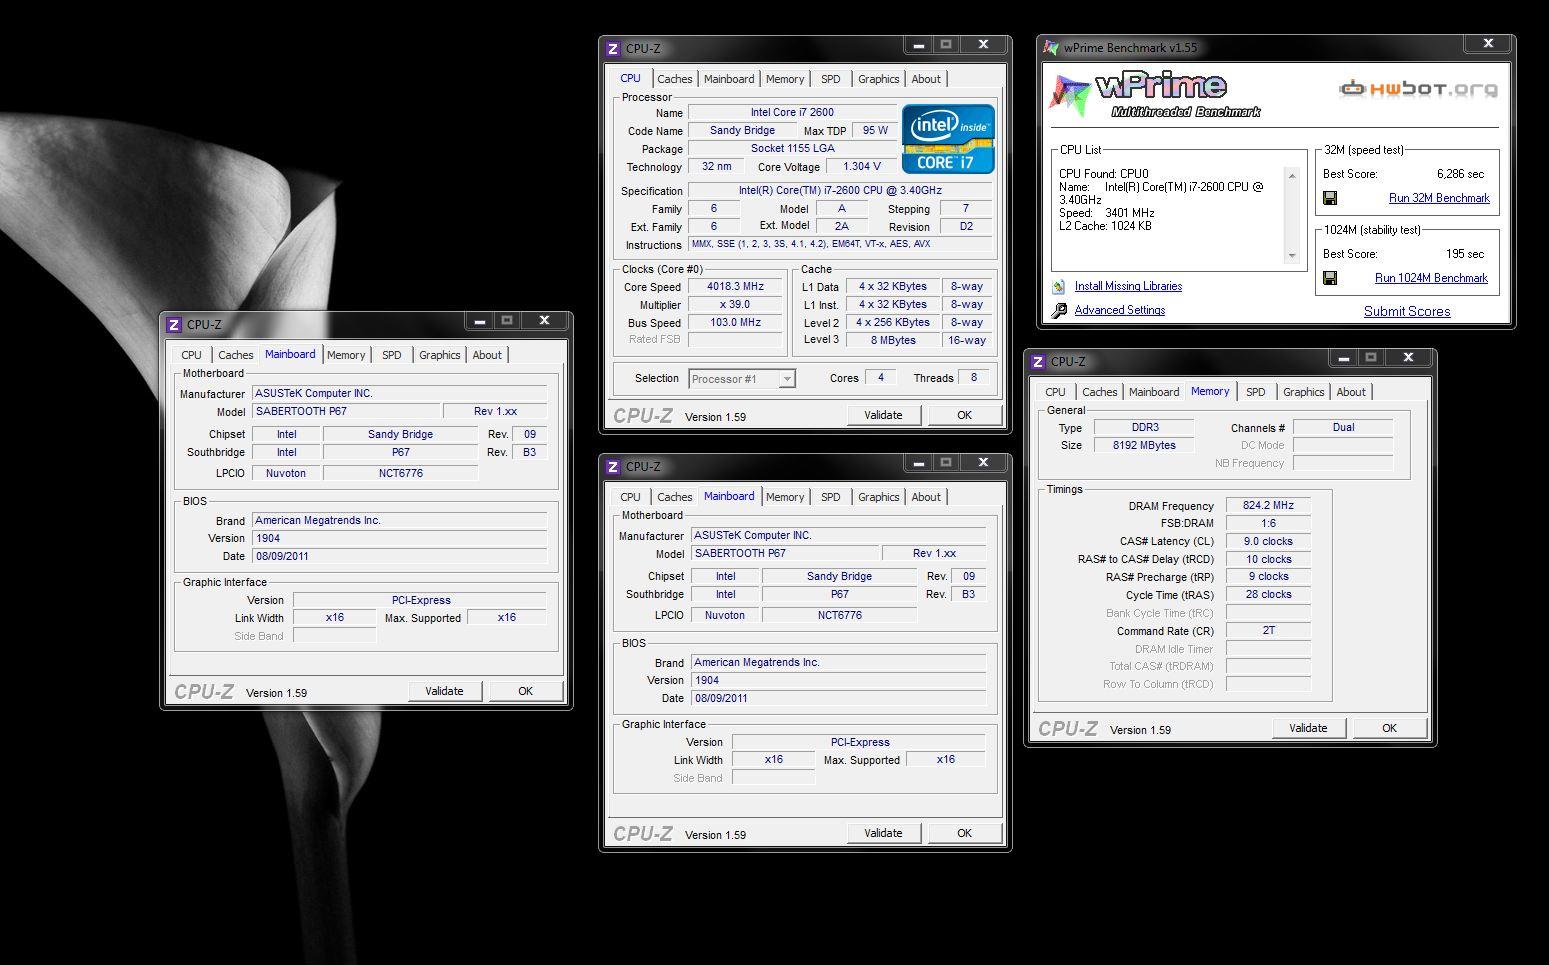Click OK in Memory CPU-Z window
Viewport: 1549px width, 965px height.
1389,728
